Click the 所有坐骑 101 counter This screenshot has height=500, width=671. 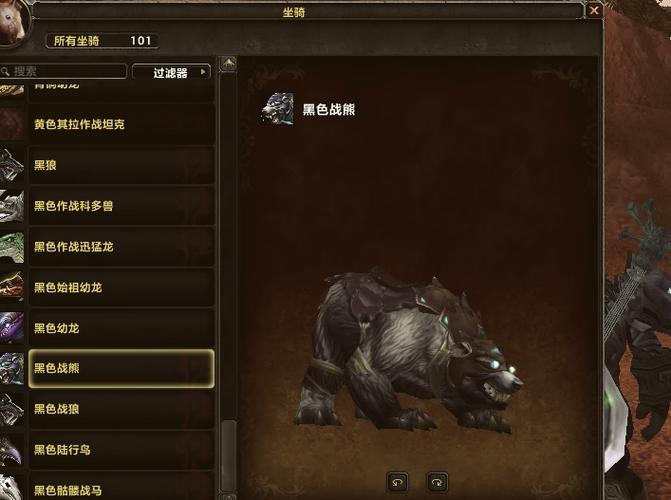point(102,41)
